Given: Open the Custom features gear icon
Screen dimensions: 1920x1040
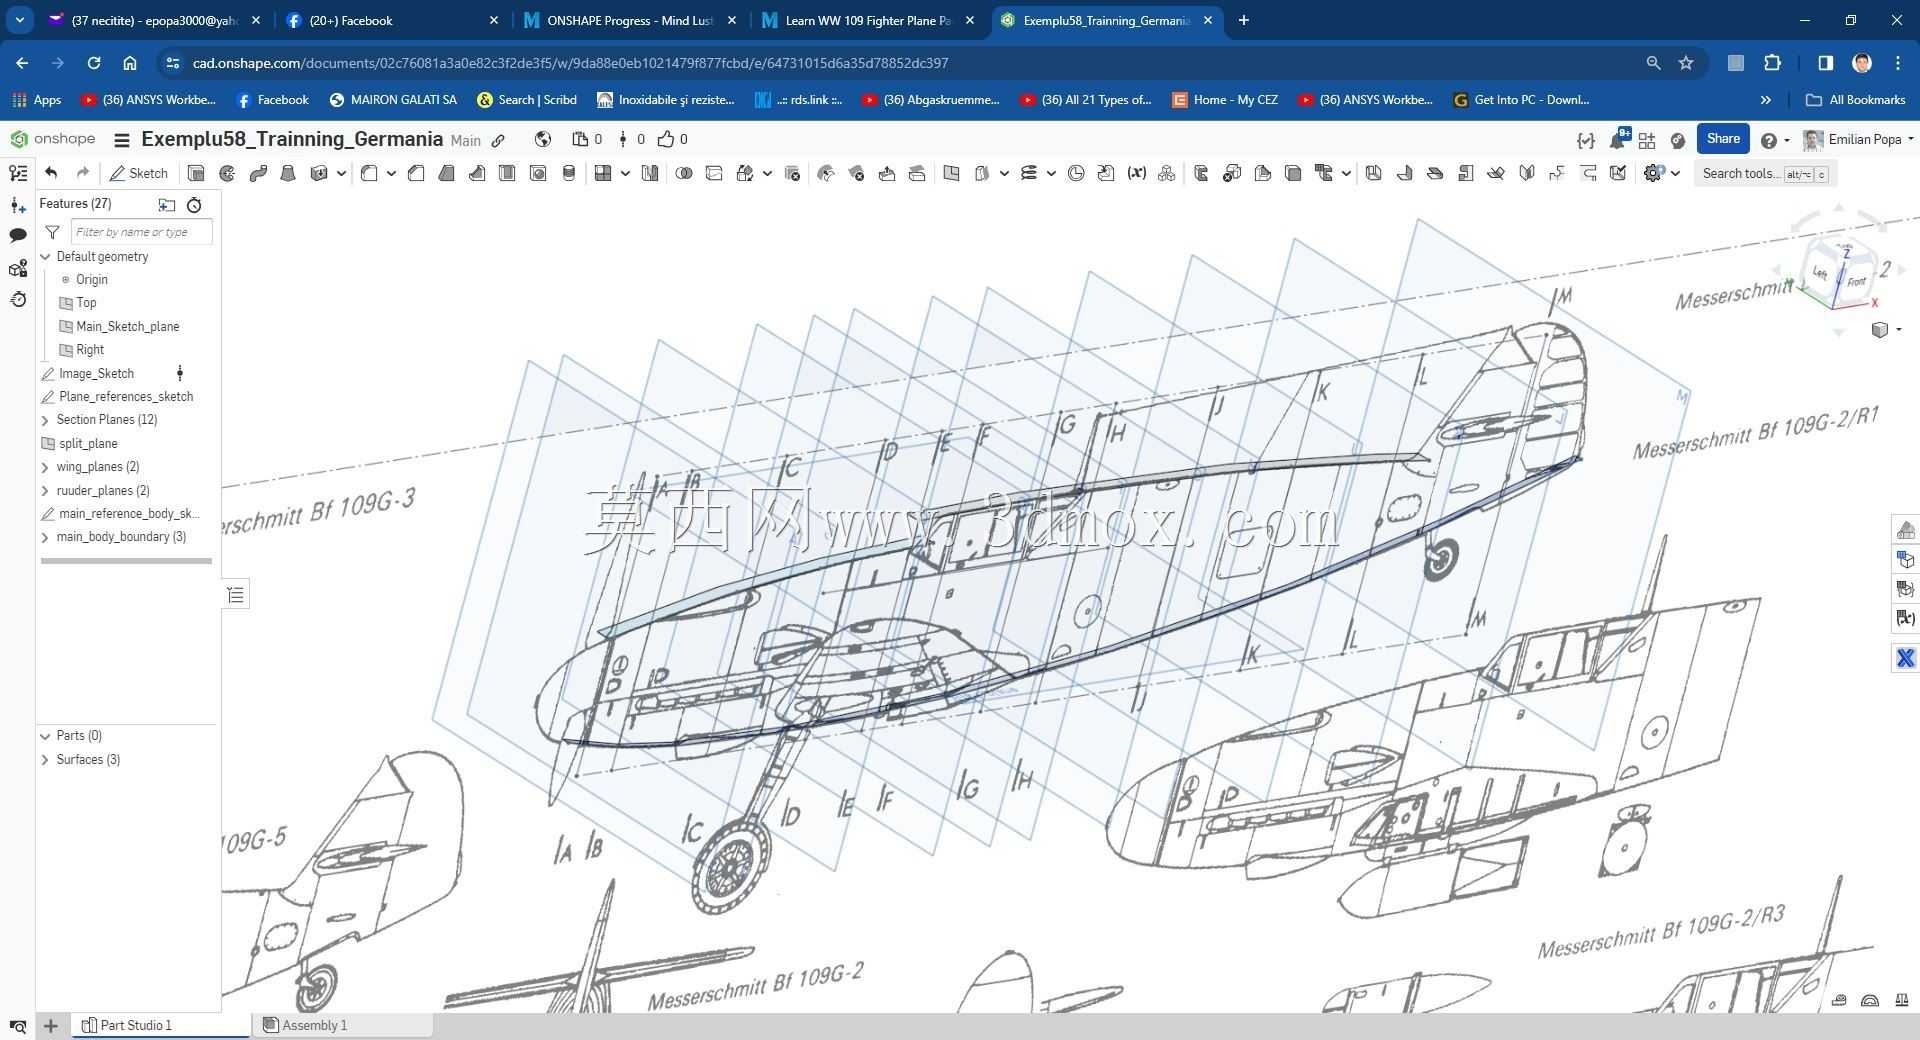Looking at the screenshot, I should (1653, 173).
